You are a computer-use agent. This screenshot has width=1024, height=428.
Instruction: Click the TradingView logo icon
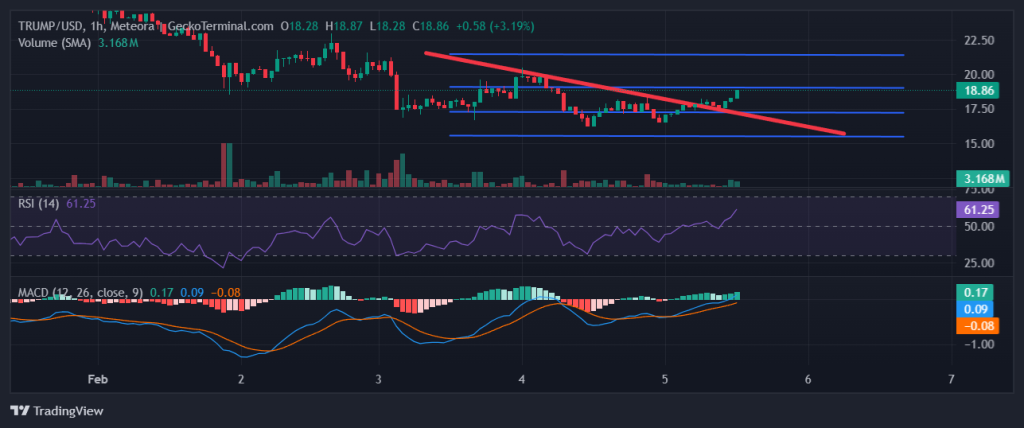pos(19,410)
